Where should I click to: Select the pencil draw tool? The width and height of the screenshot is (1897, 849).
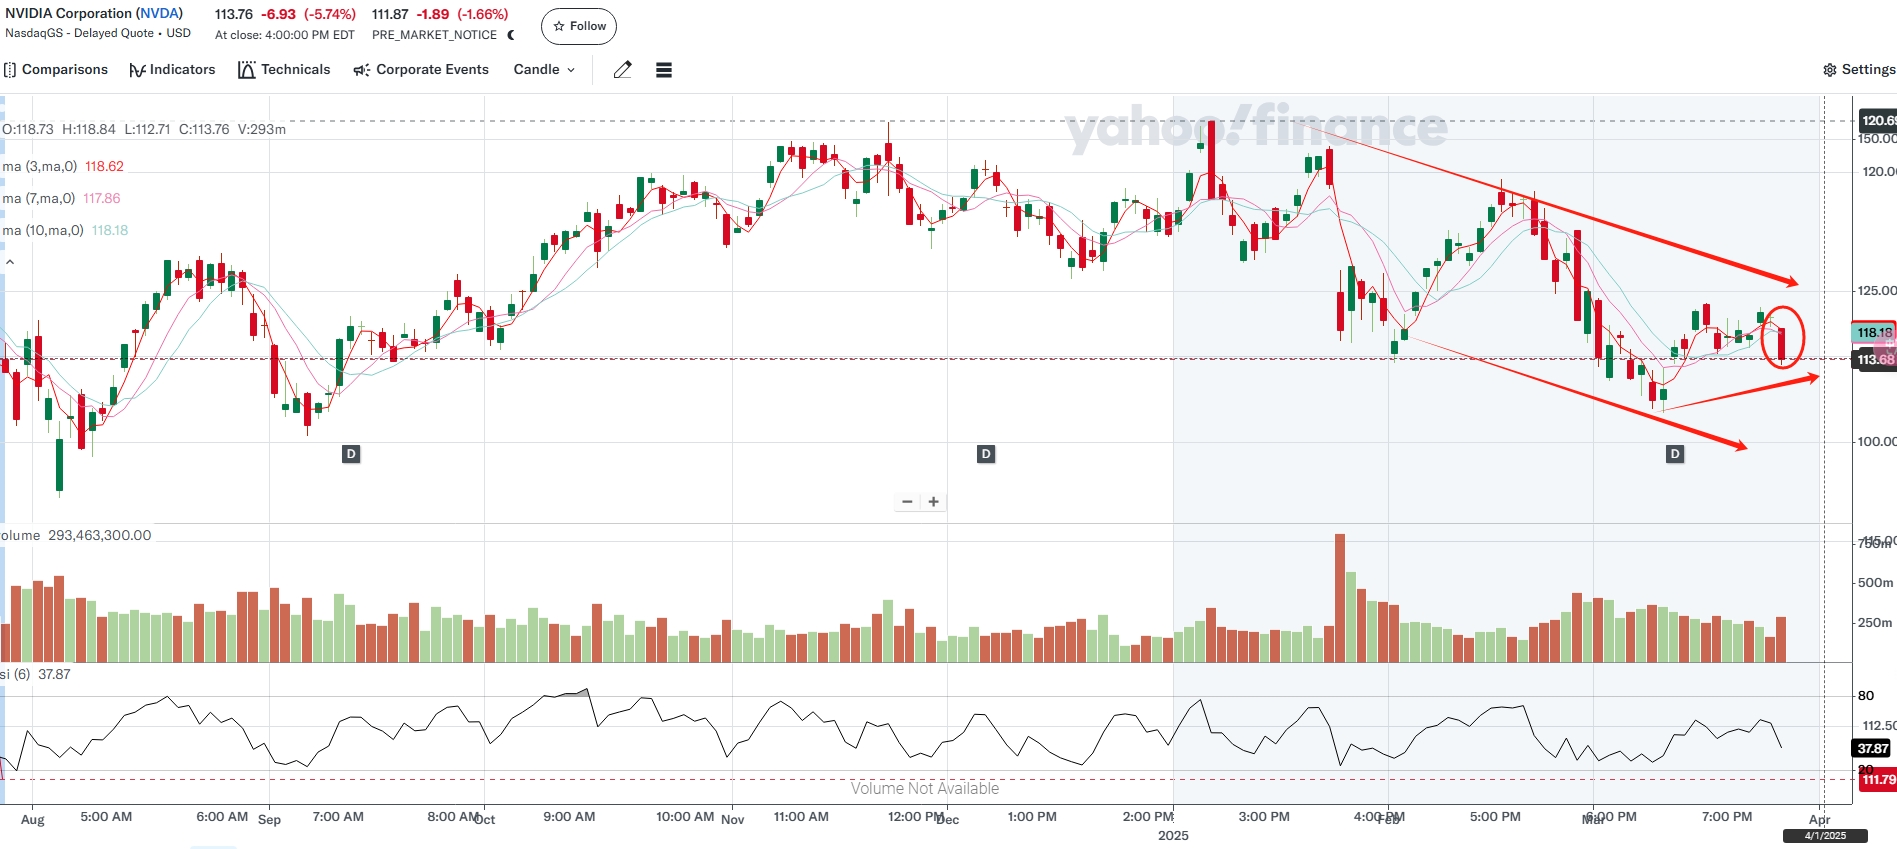click(x=622, y=70)
